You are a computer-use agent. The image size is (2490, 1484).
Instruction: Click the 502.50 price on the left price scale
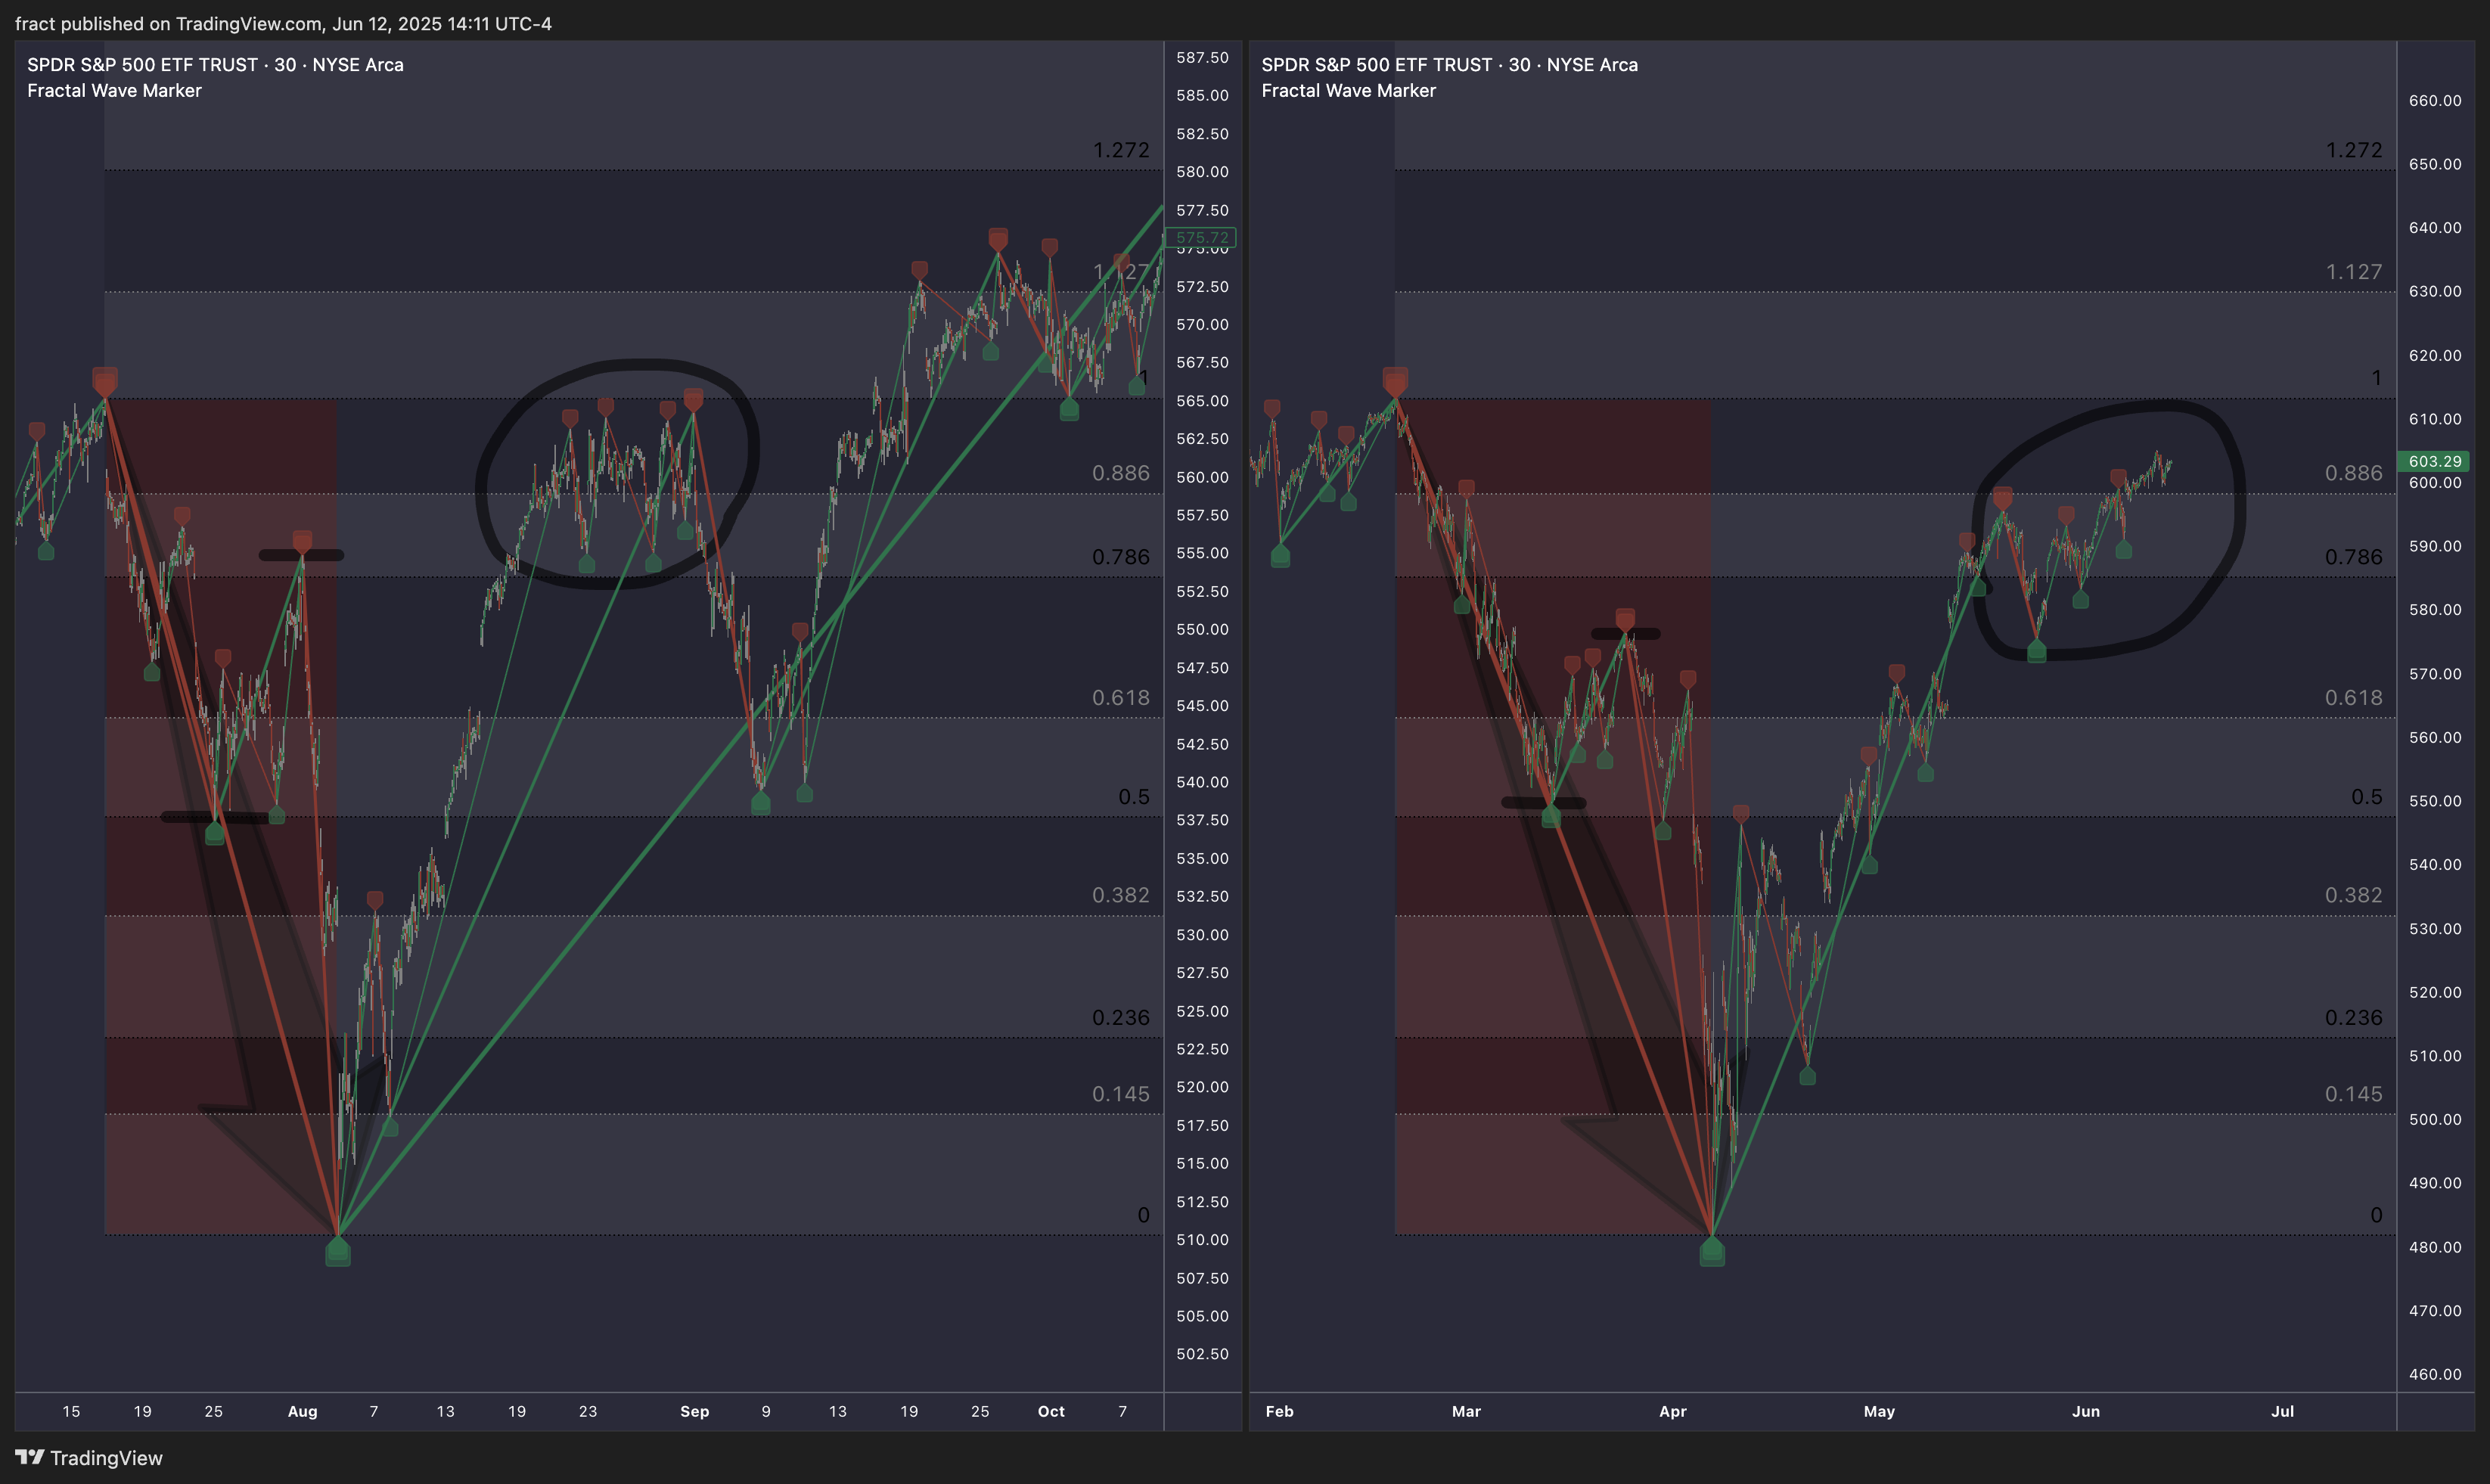point(1202,1354)
